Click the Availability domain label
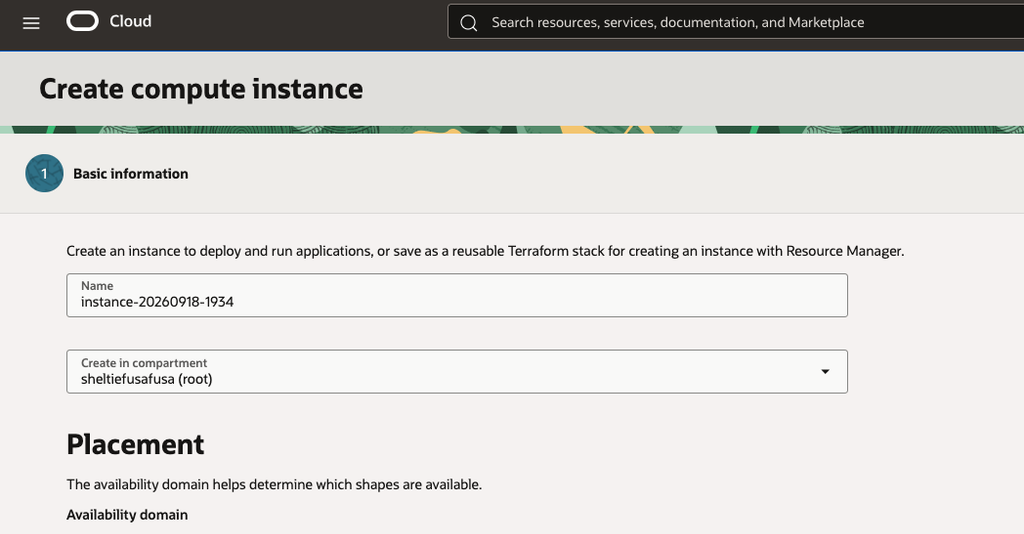 (127, 515)
